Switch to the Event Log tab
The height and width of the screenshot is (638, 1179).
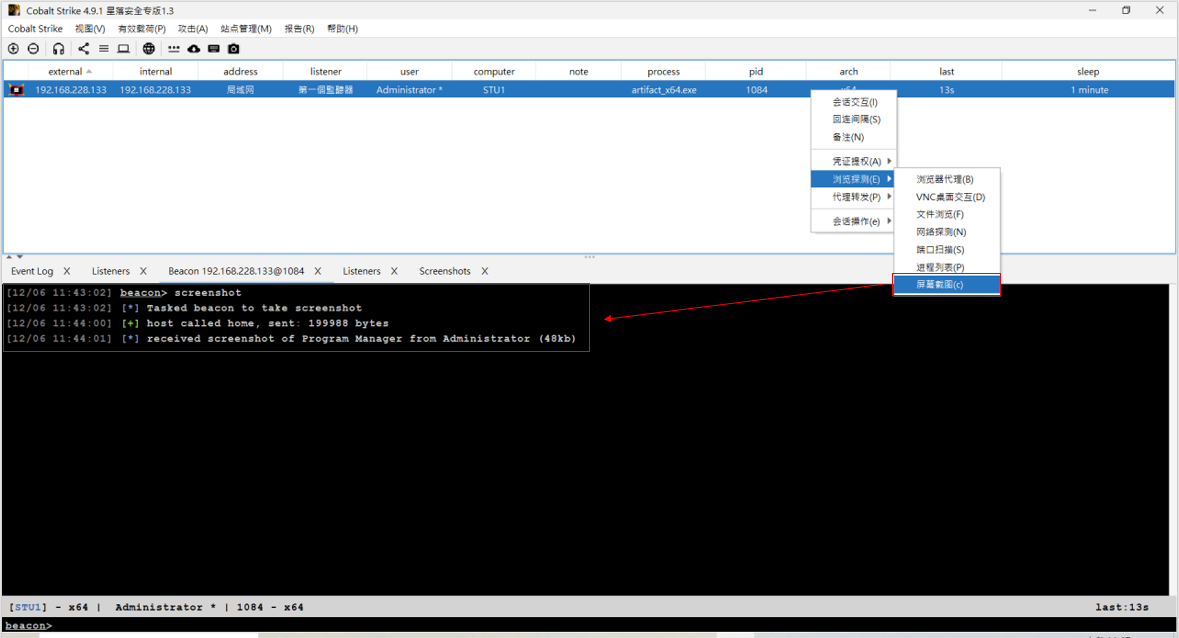click(32, 271)
